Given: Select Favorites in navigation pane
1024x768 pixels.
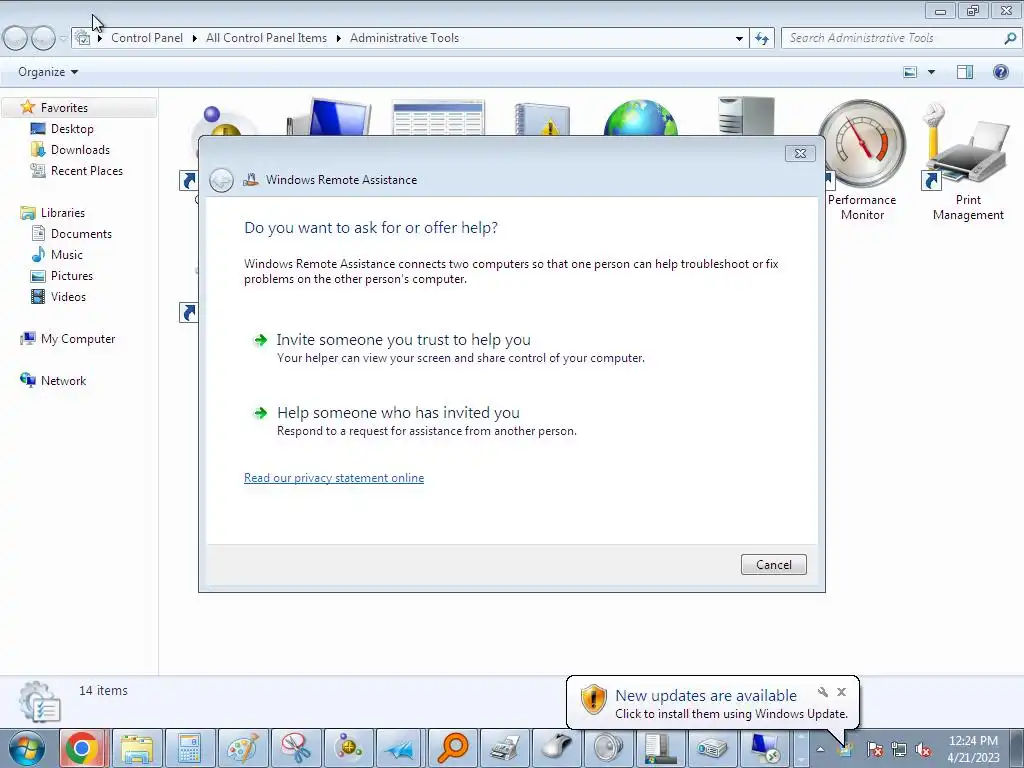Looking at the screenshot, I should (x=64, y=108).
